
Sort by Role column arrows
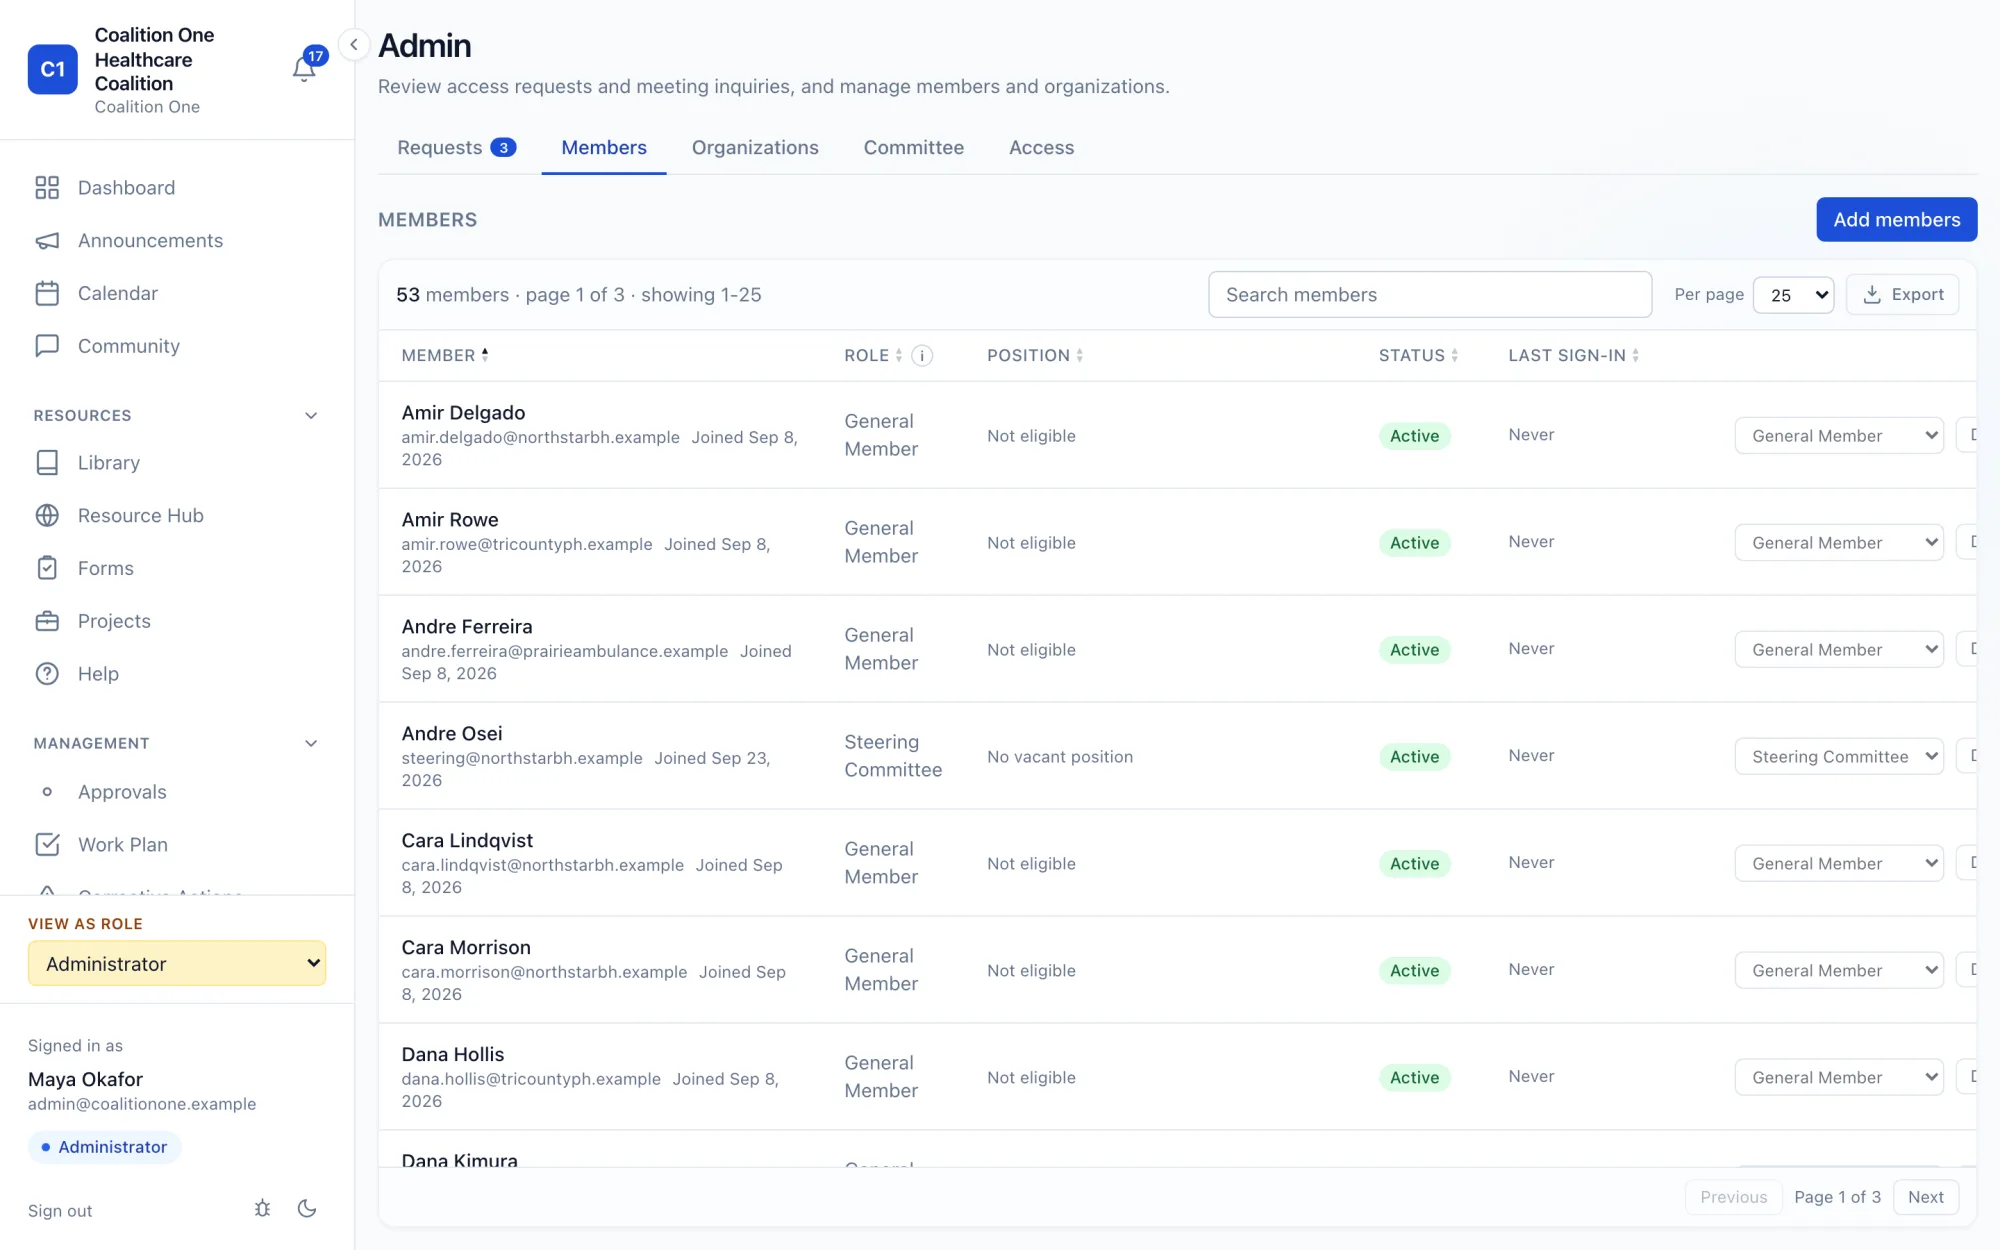899,356
